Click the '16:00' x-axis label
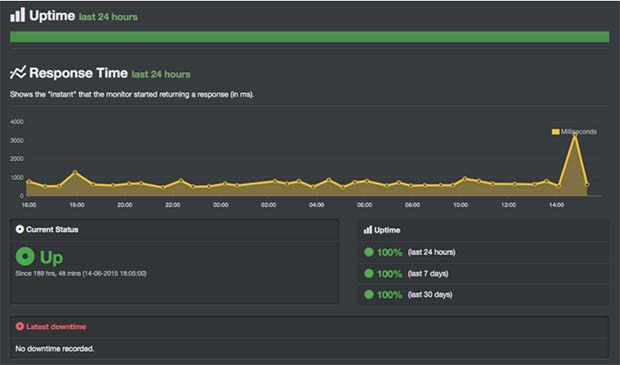Screen dimensions: 620x365 [x=28, y=205]
